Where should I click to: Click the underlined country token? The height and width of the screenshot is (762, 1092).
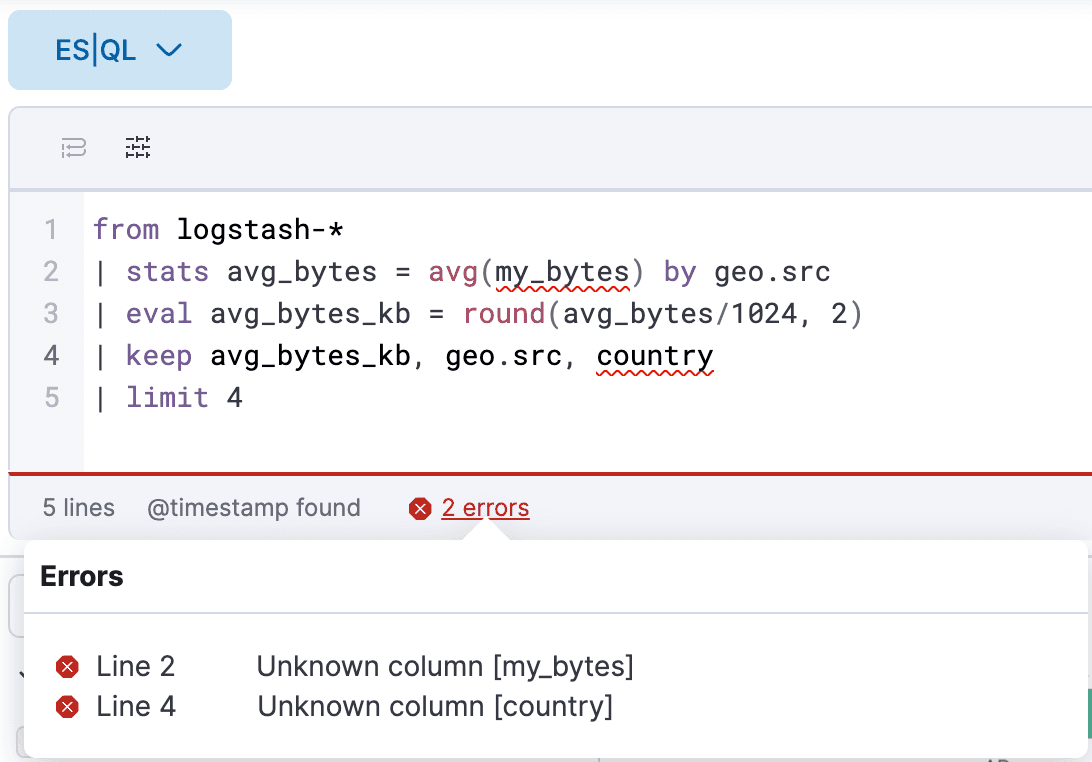tap(655, 355)
